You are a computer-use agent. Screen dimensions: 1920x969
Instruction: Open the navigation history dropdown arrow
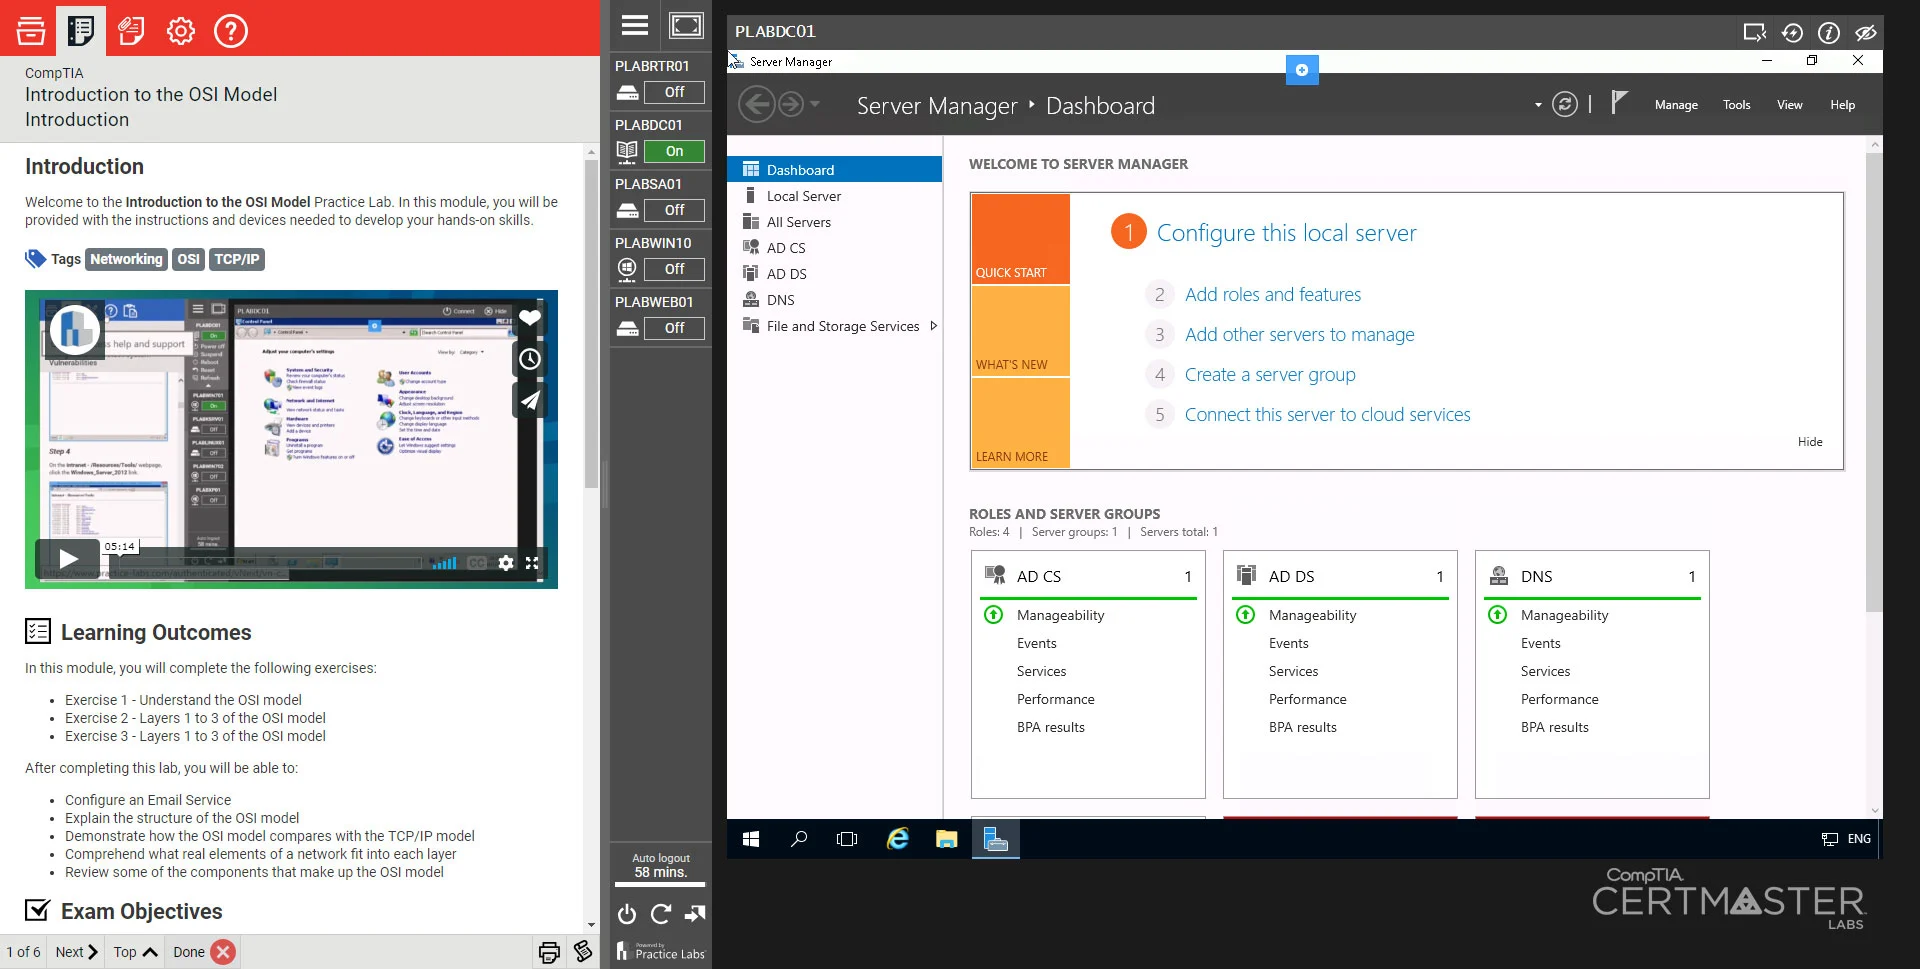coord(815,104)
